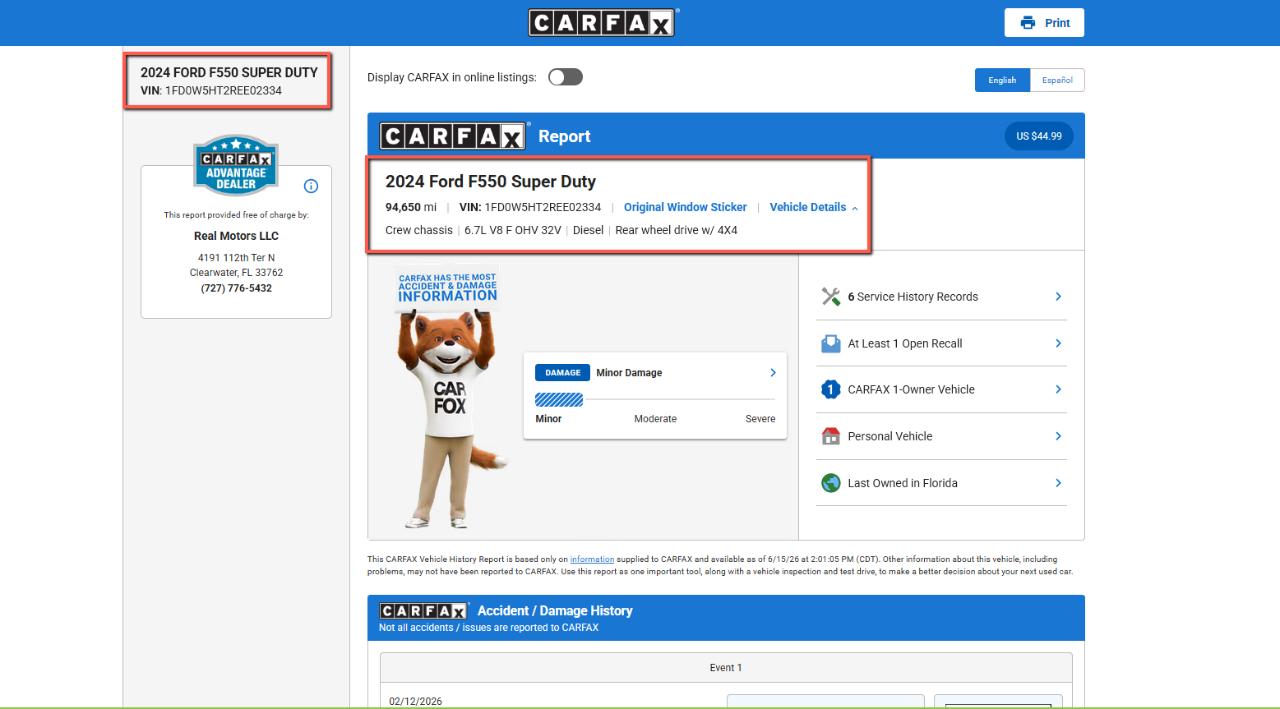Click the Print button label
The height and width of the screenshot is (709, 1280).
[x=1057, y=23]
